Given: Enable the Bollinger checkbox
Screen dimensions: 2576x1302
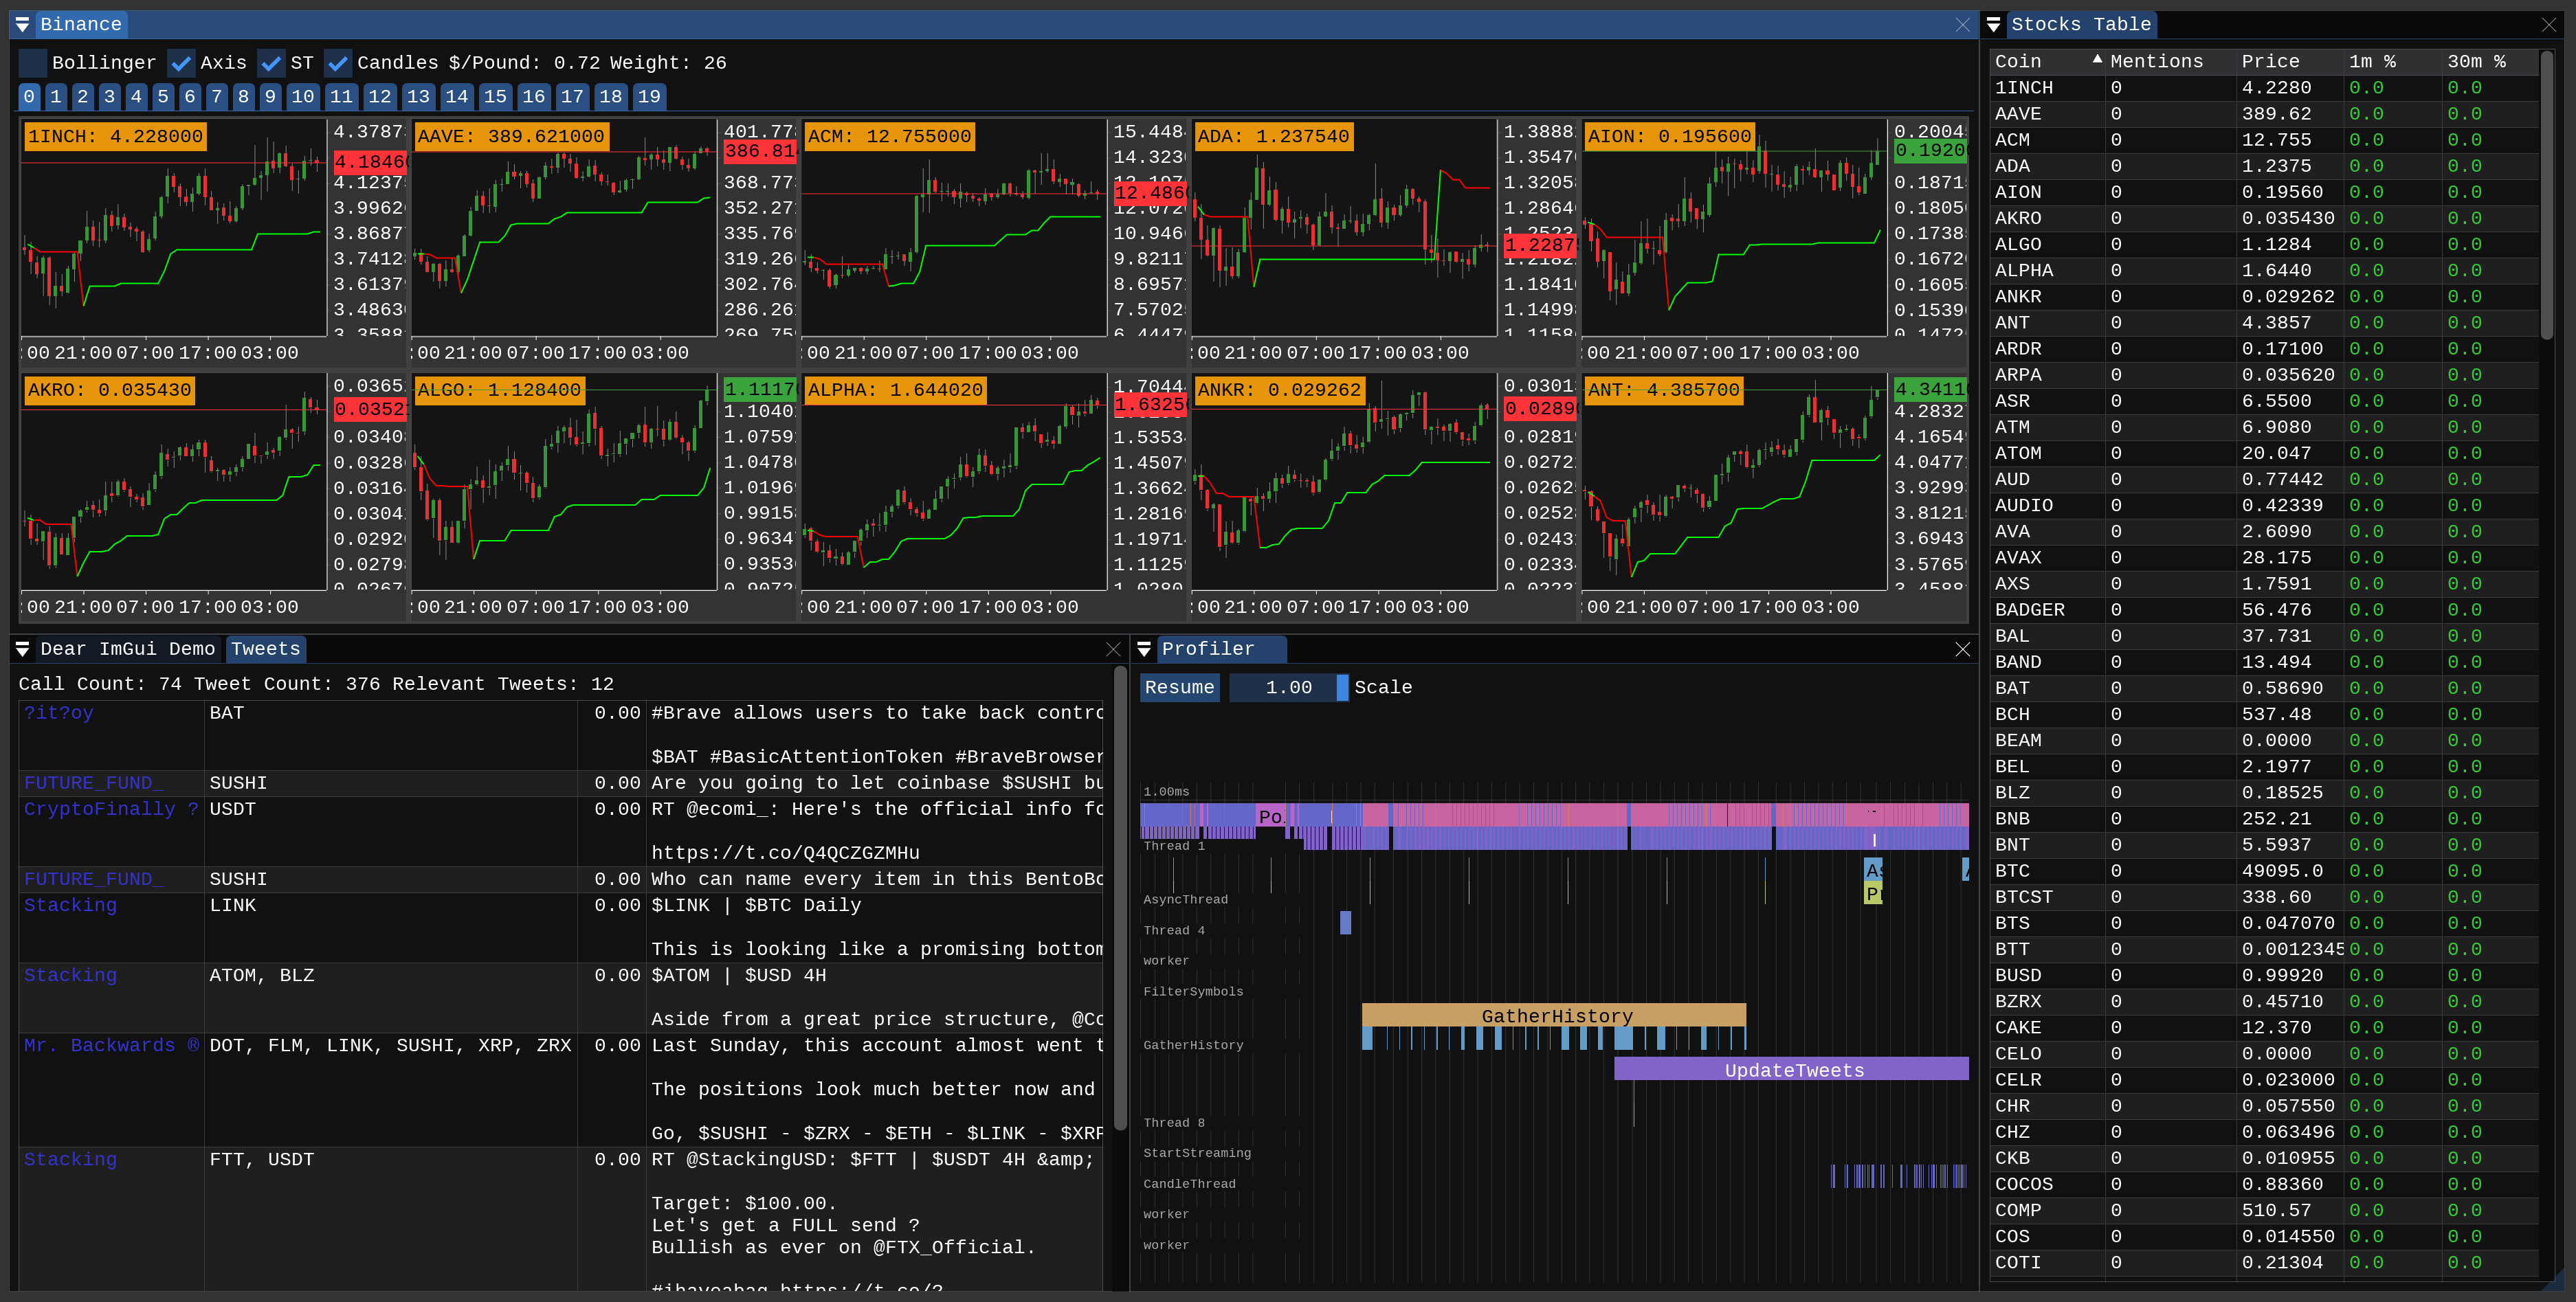Looking at the screenshot, I should click(32, 63).
